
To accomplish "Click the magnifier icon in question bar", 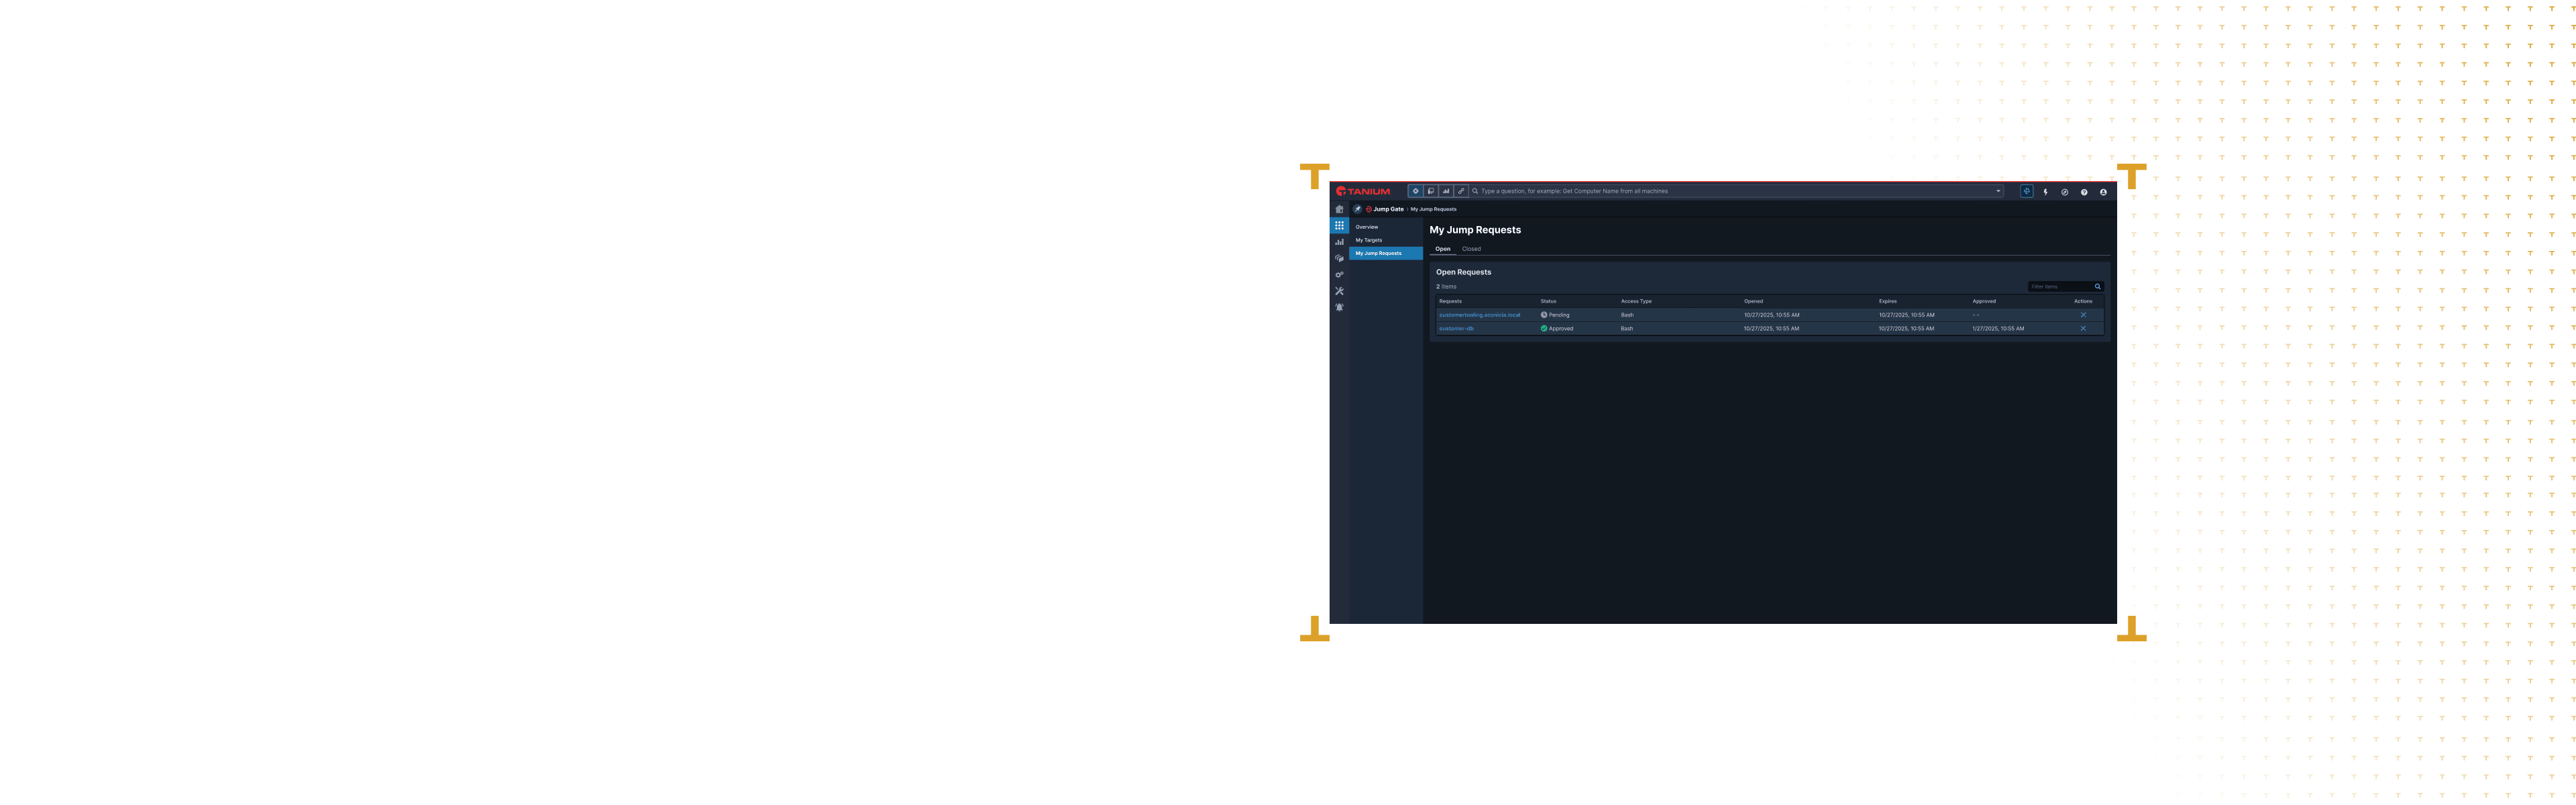I will tap(1475, 191).
